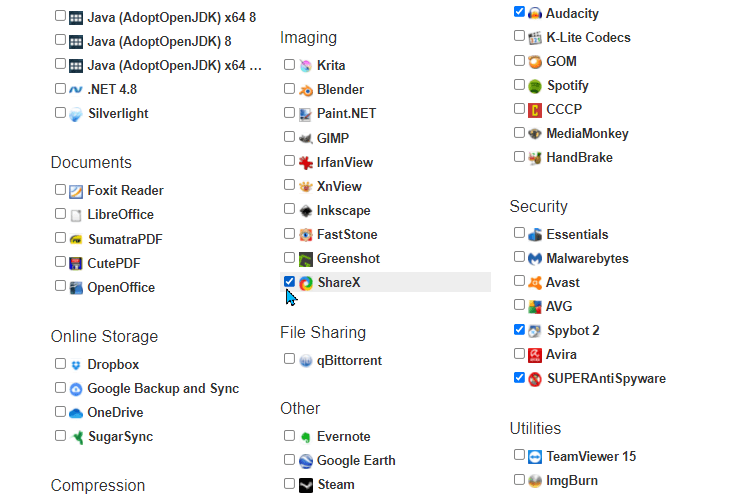Image resolution: width=750 pixels, height=498 pixels.
Task: Click the Spotify green icon
Action: (535, 86)
